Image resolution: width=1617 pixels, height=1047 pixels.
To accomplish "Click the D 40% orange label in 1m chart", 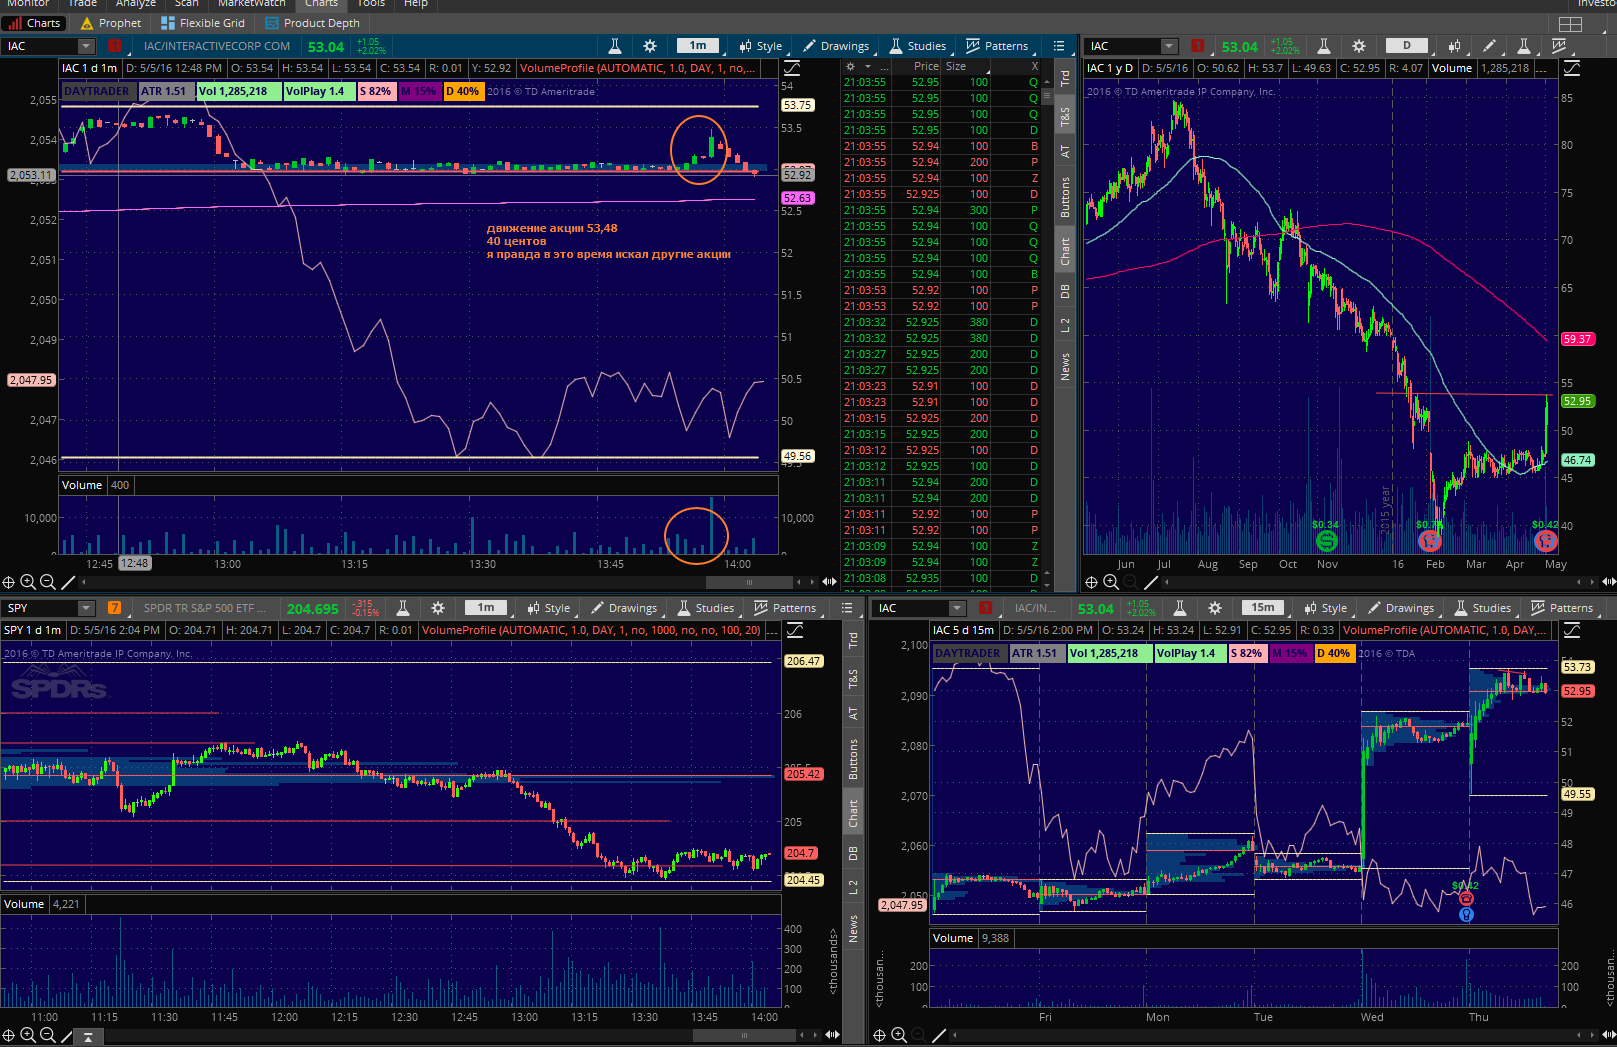I will pos(463,91).
